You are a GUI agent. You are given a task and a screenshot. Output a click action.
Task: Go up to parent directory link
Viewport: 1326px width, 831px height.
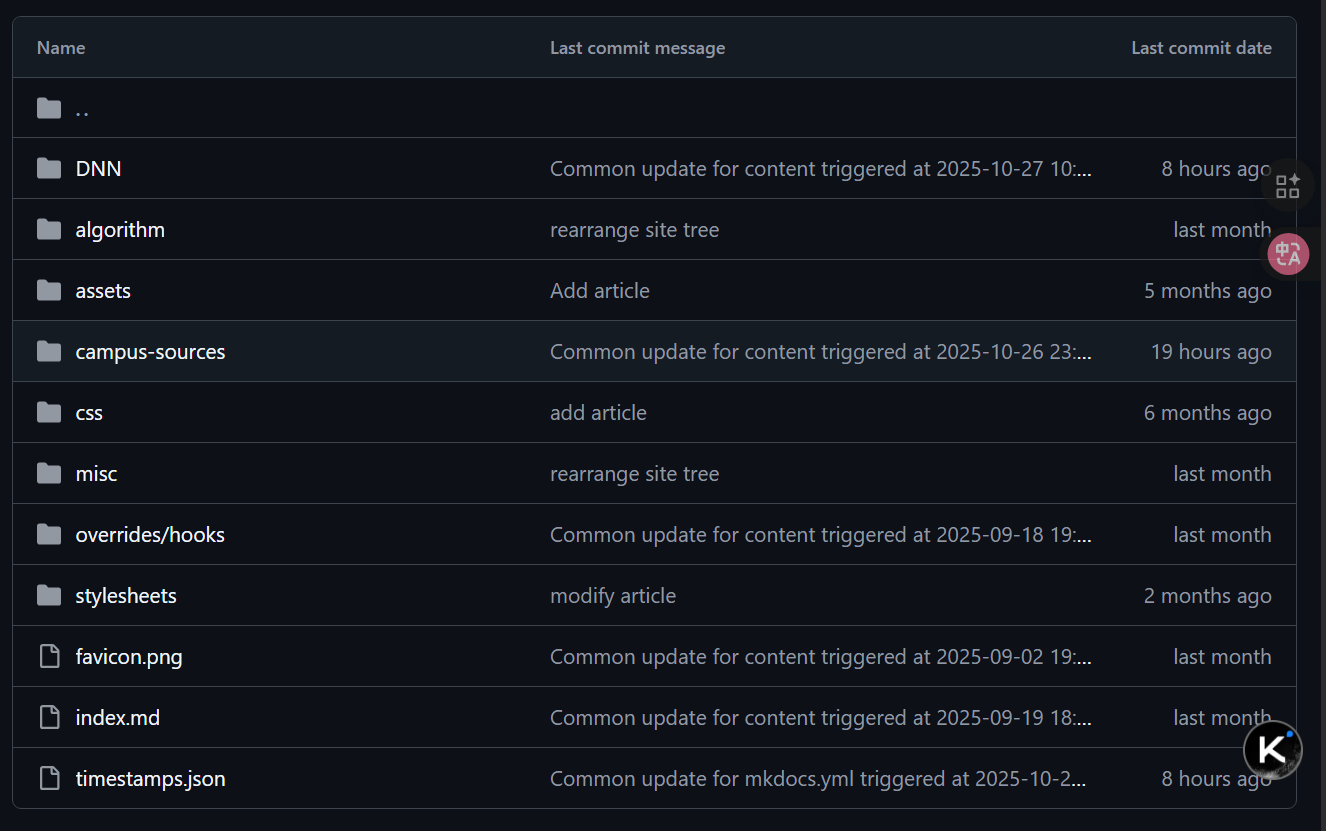point(82,109)
